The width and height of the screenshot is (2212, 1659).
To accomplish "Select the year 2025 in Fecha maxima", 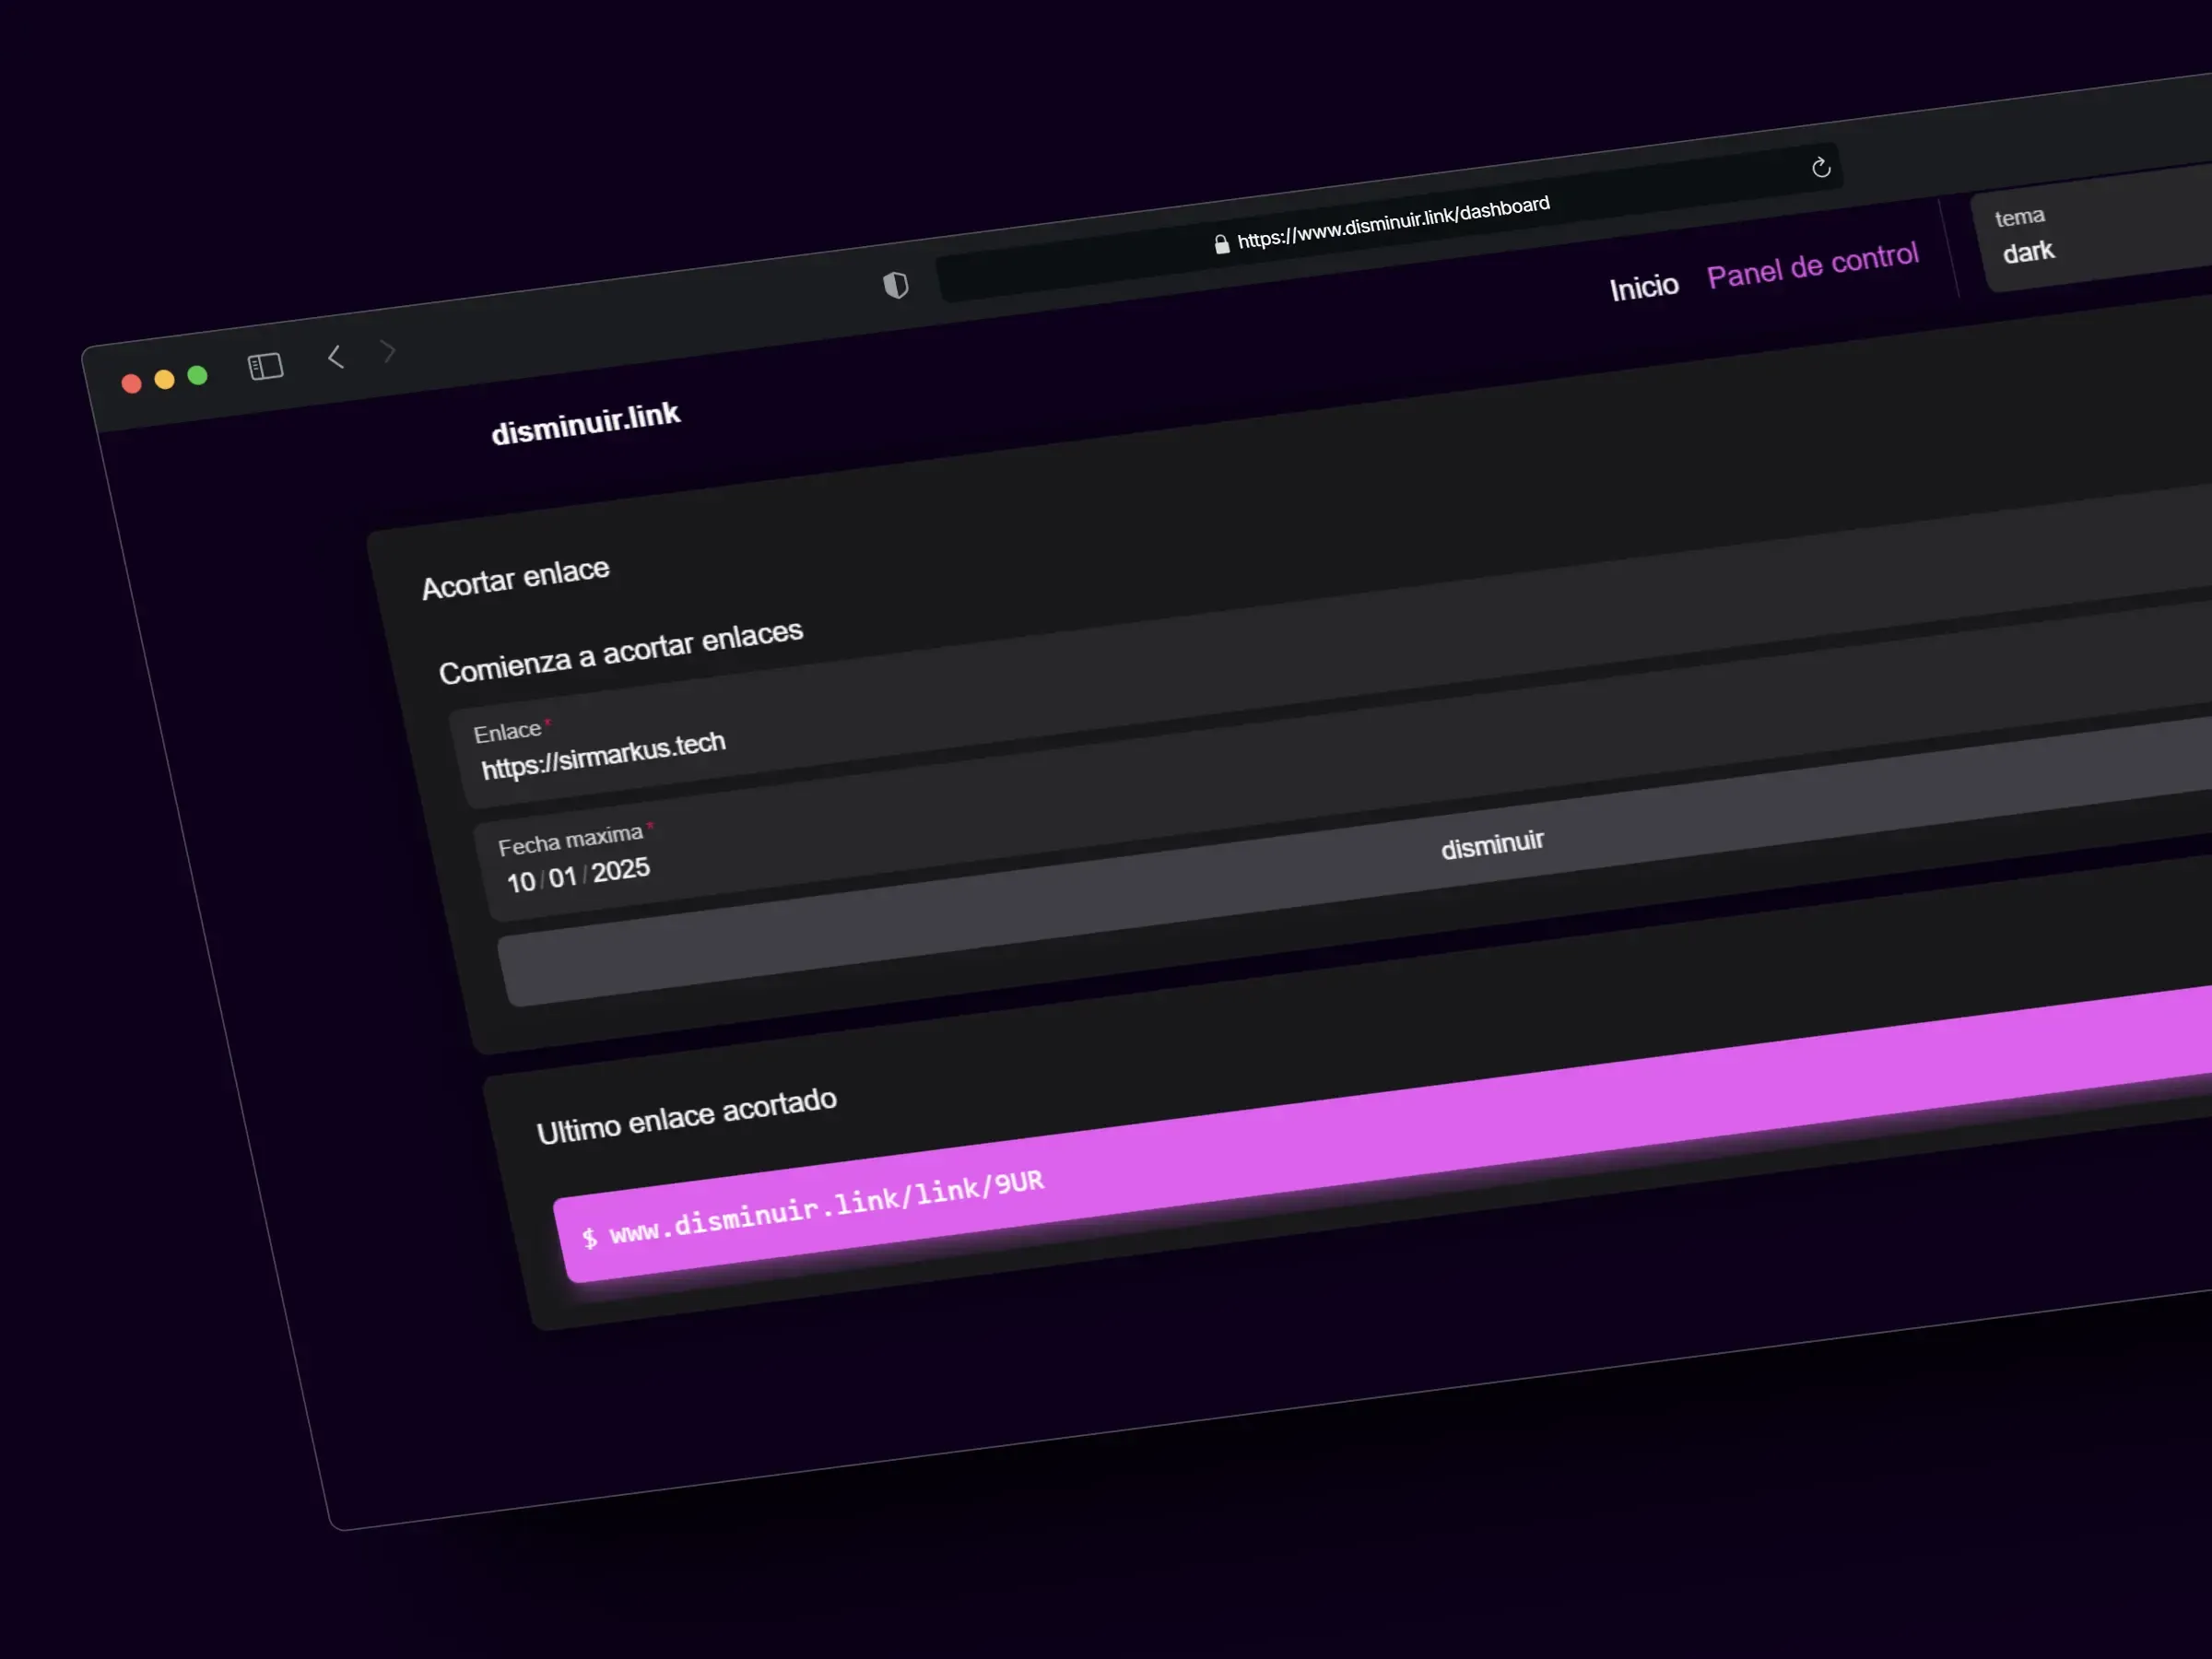I will tap(621, 870).
